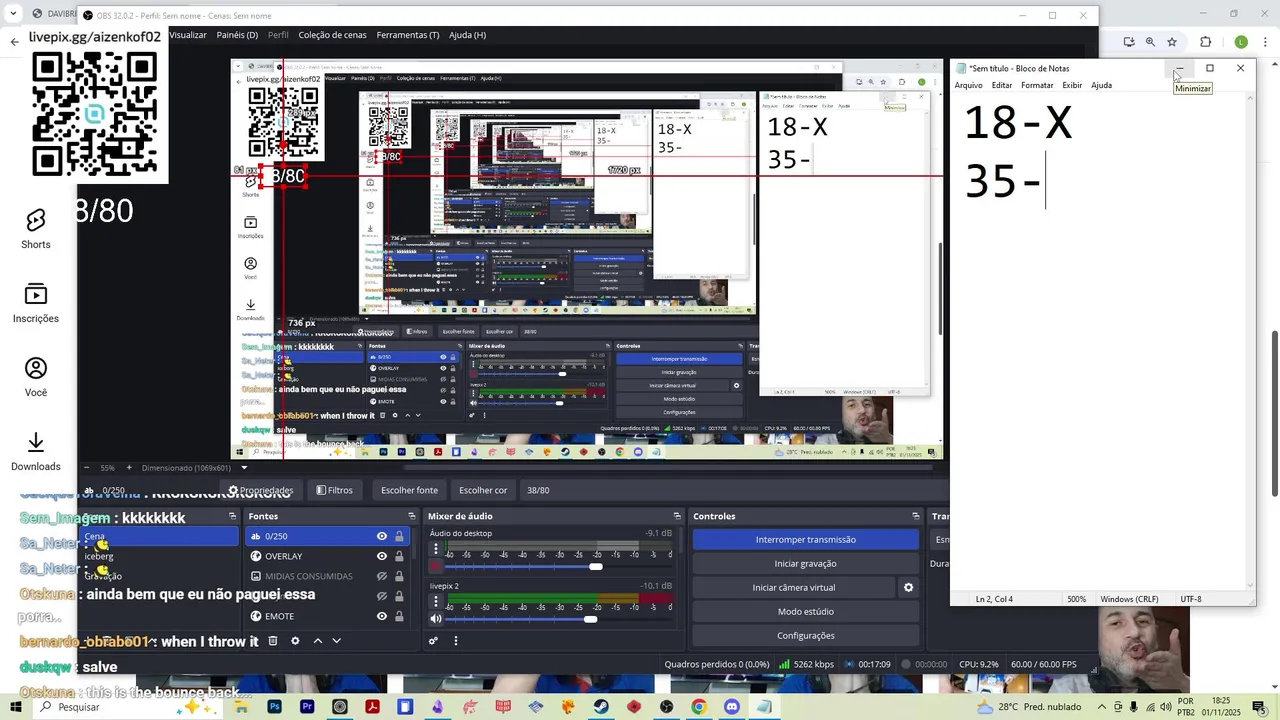Open Notepad Formatar menu
The height and width of the screenshot is (720, 1280).
(x=1037, y=85)
